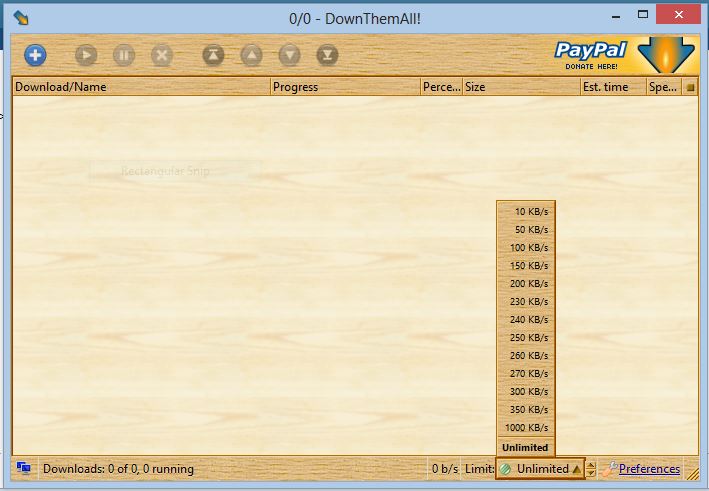Choose 150 KB/s limit option
This screenshot has width=709, height=491.
click(526, 266)
